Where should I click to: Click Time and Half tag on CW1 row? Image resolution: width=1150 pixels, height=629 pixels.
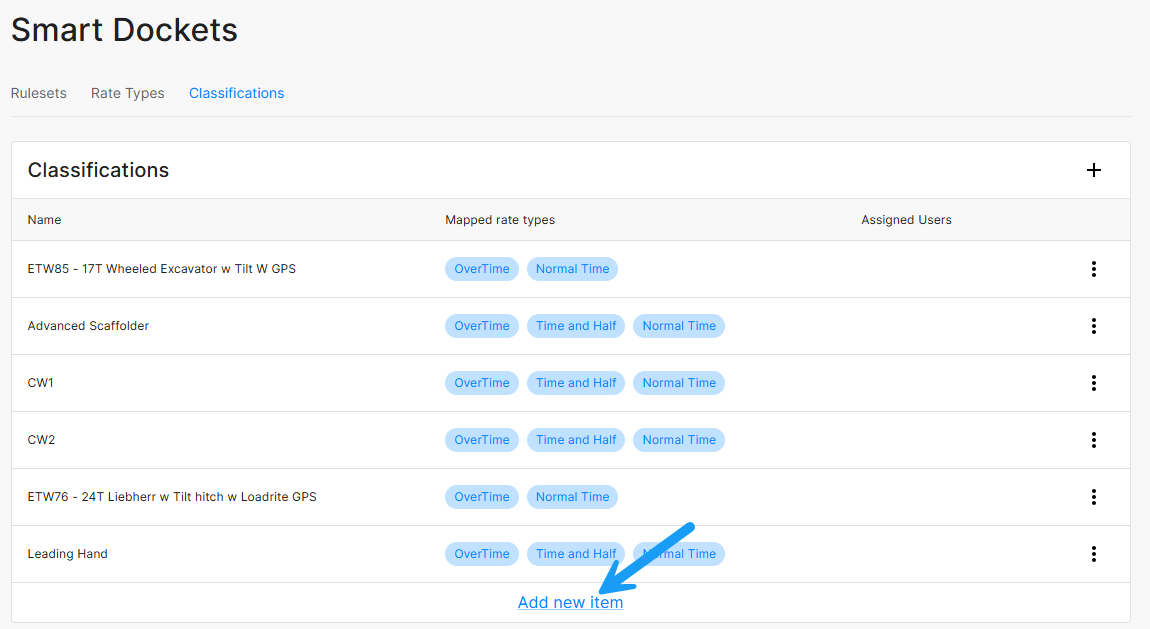click(576, 383)
